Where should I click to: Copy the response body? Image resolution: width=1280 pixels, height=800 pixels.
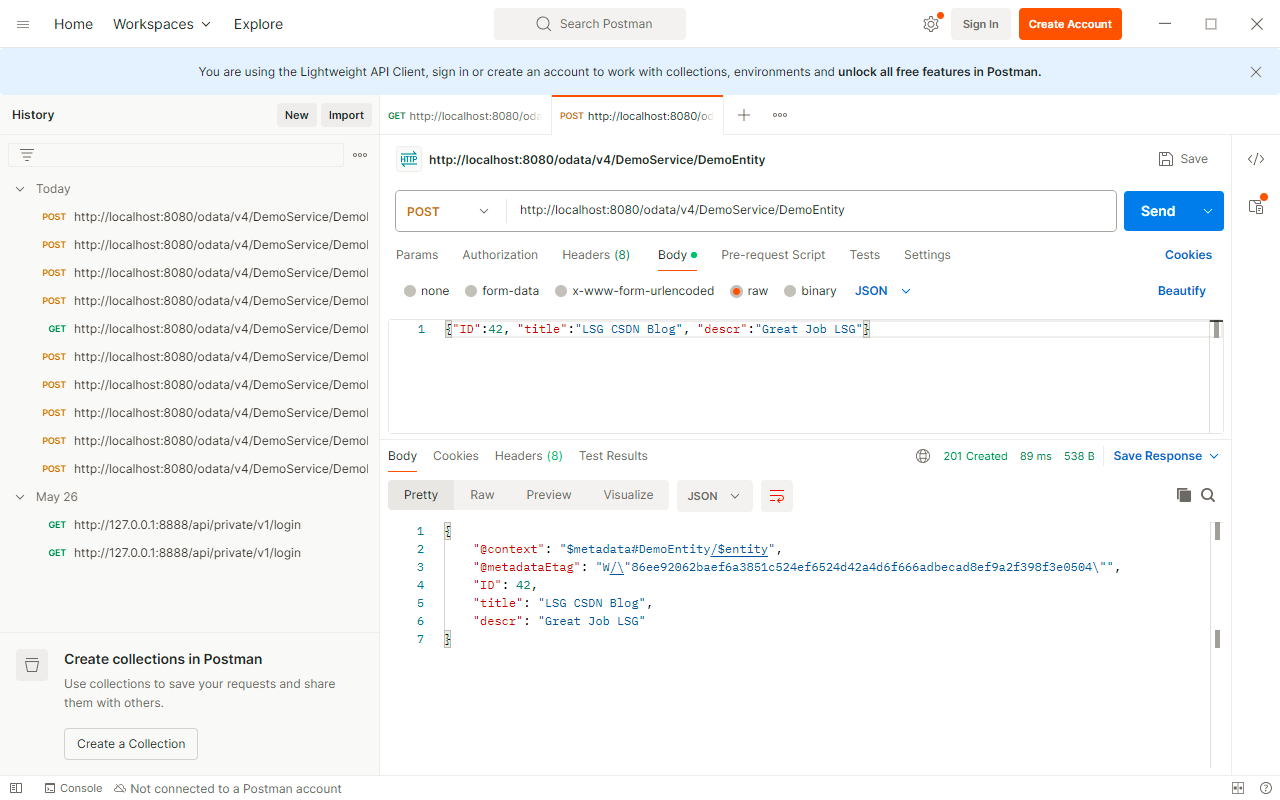coord(1184,495)
